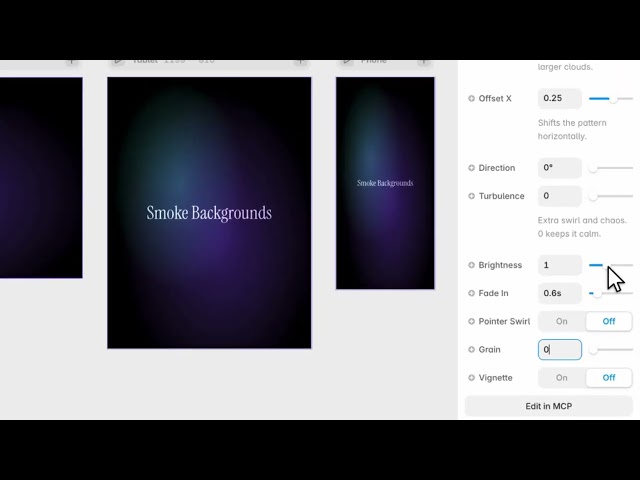640x480 pixels.
Task: Click the plus icon beside Fade In
Action: pyautogui.click(x=471, y=293)
